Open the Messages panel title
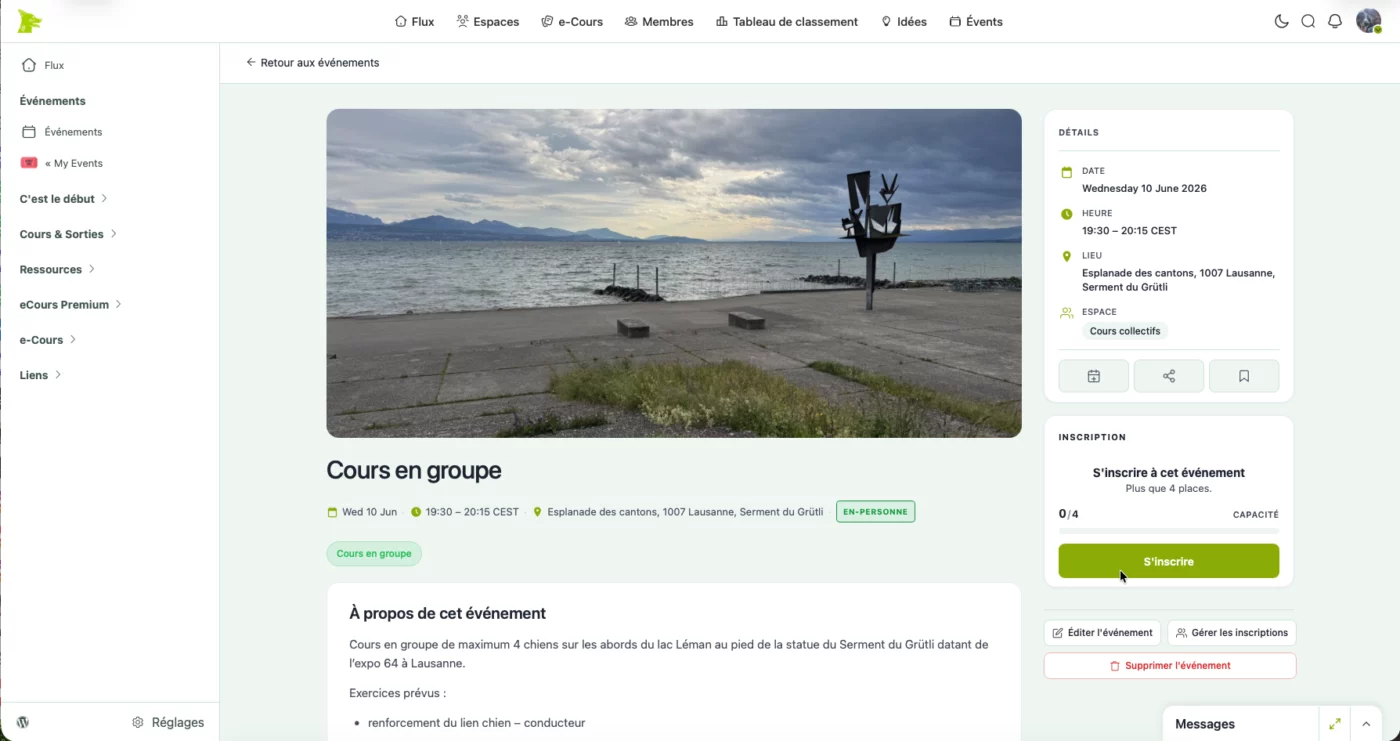 [x=1205, y=724]
